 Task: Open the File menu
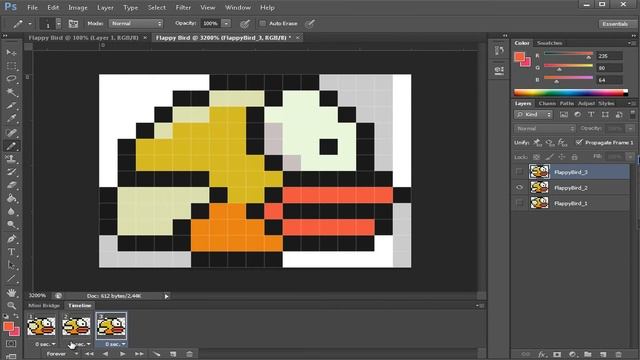pos(32,7)
